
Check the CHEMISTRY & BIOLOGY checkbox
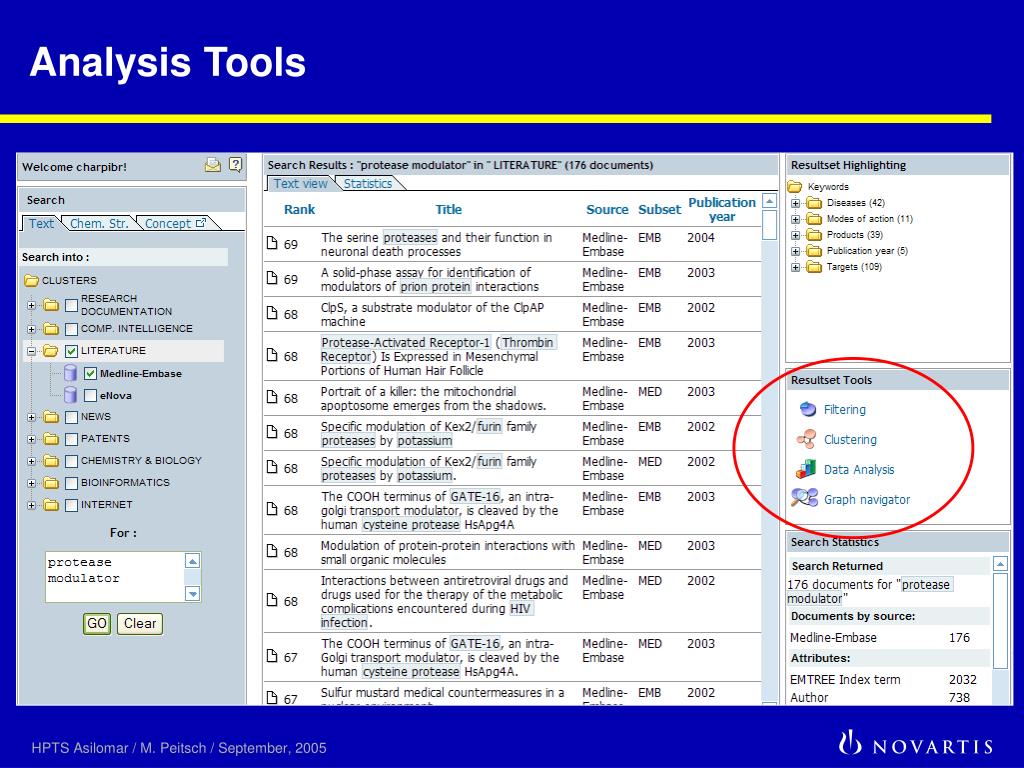point(72,461)
